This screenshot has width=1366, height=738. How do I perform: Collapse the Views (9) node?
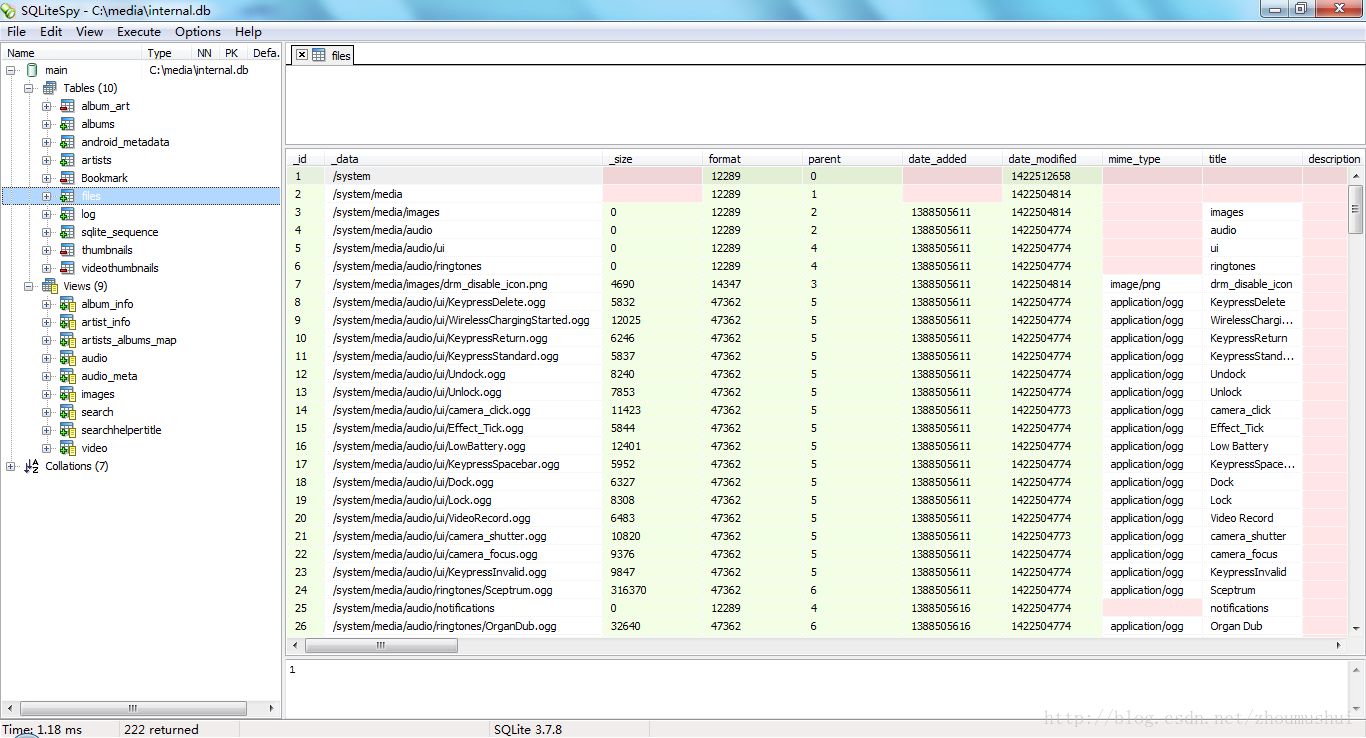[x=29, y=286]
